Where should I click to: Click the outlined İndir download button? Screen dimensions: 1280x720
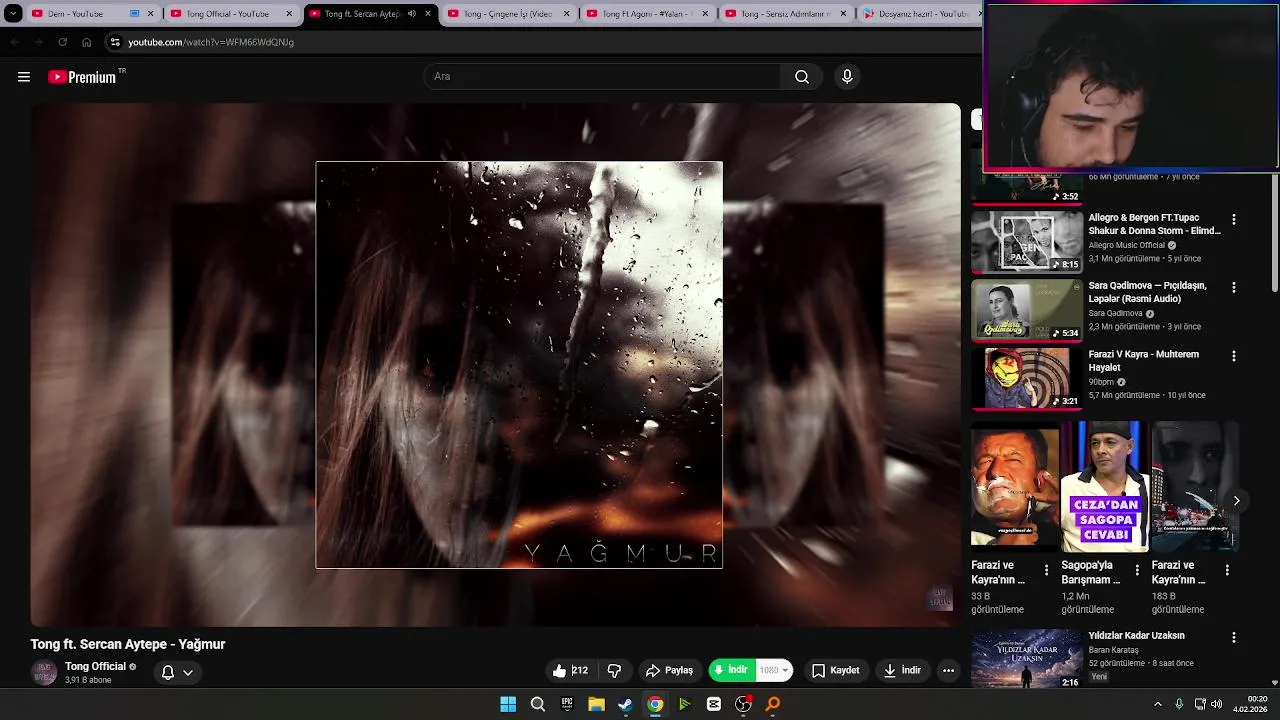902,670
